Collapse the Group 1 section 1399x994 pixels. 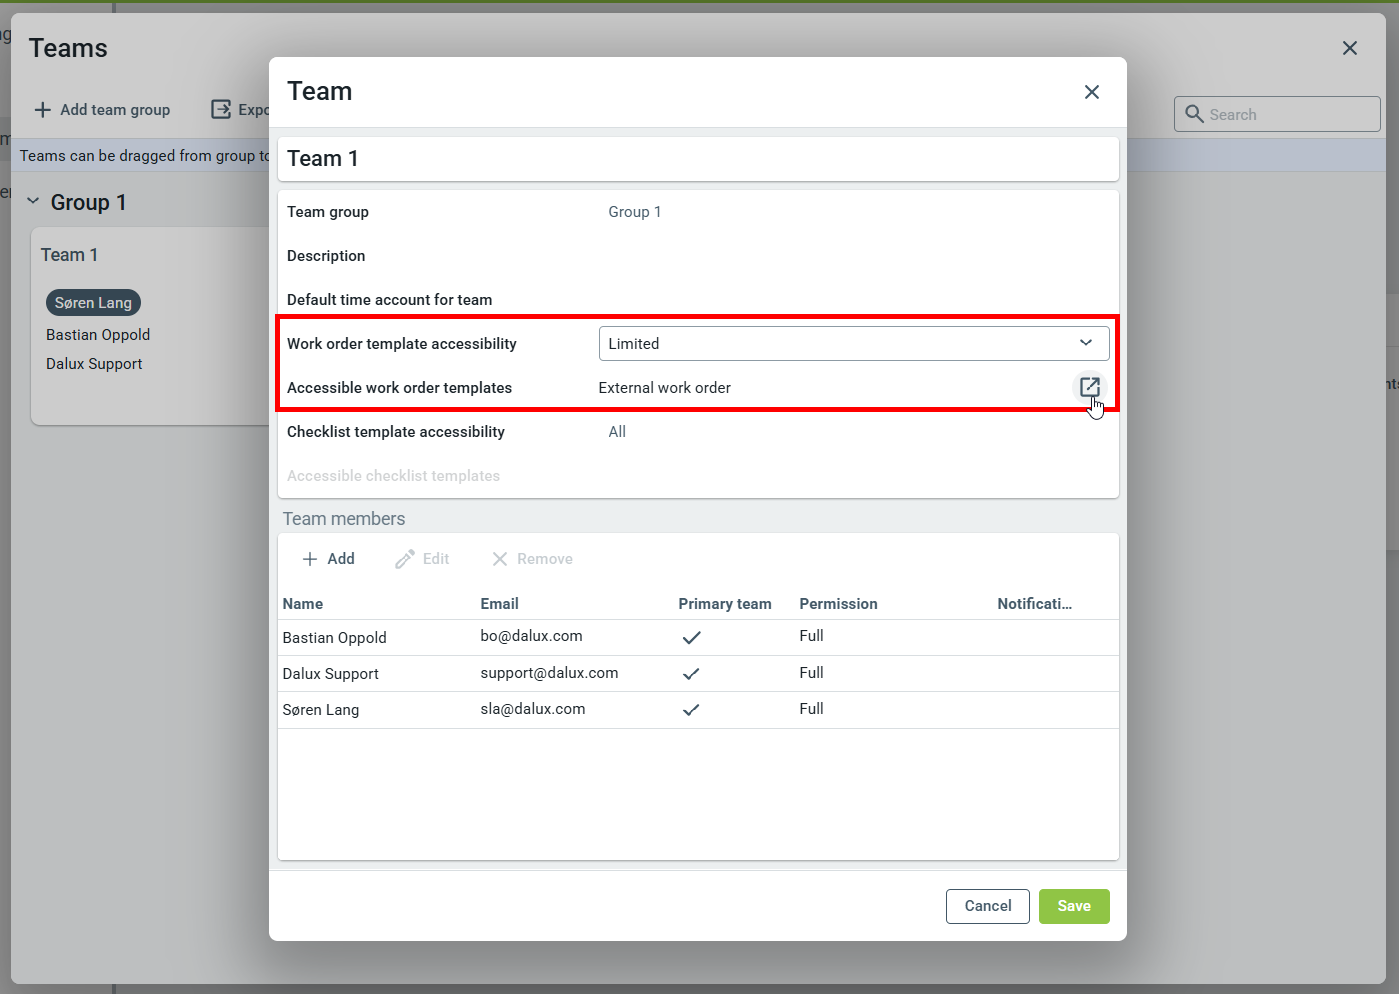33,202
